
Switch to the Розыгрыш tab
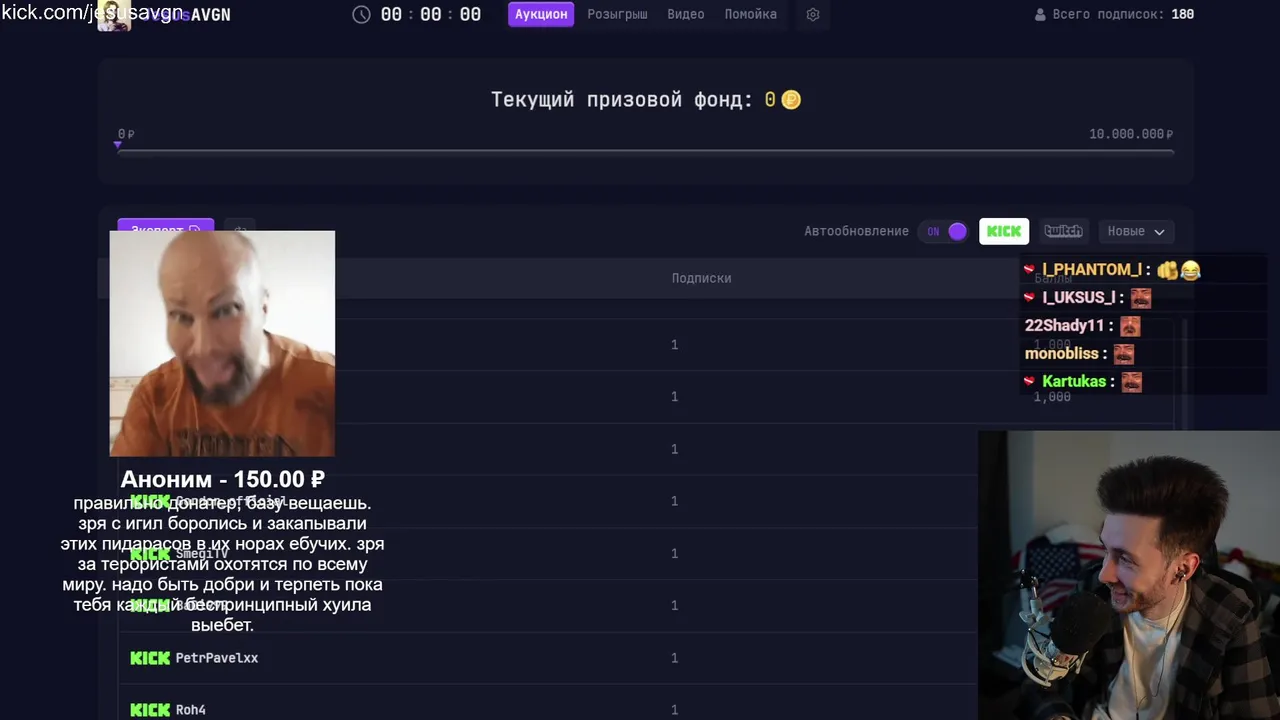coord(617,14)
